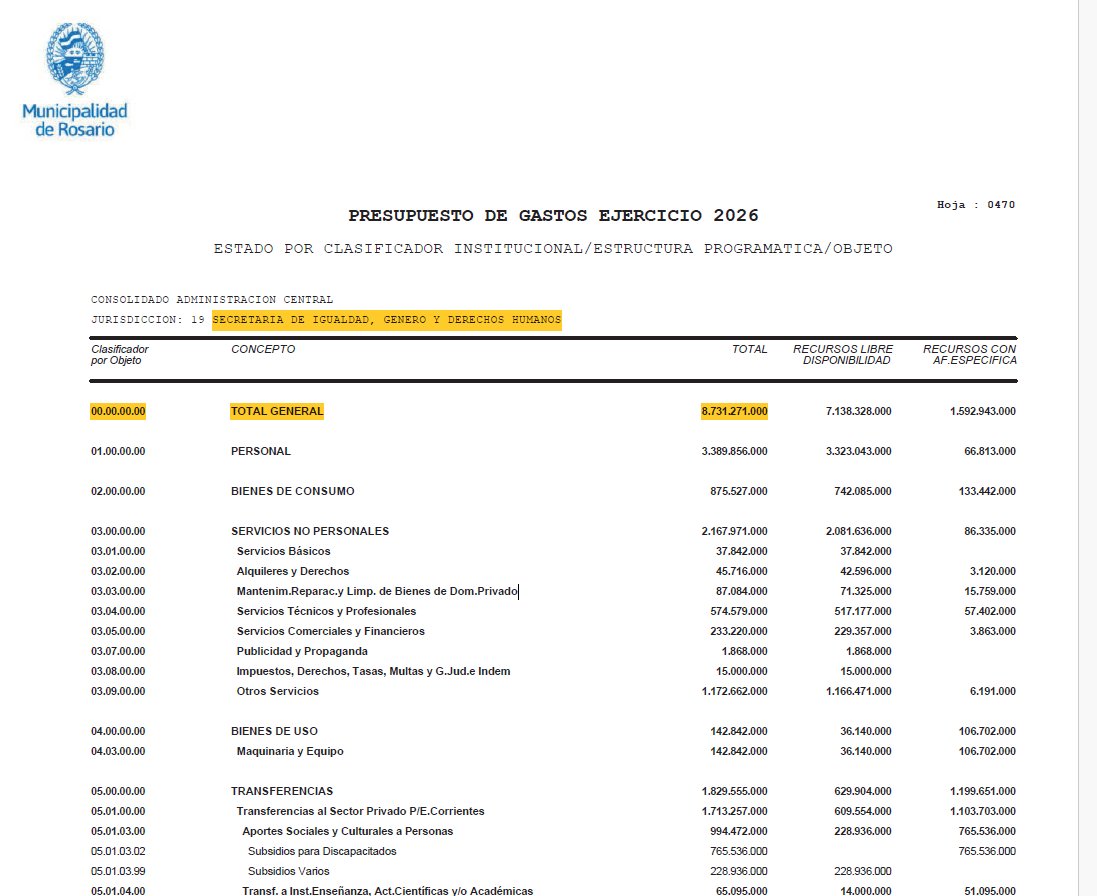Click the 'TRANSFERENCIAS' concept
Viewport: 1097px width, 896px height.
click(x=282, y=791)
